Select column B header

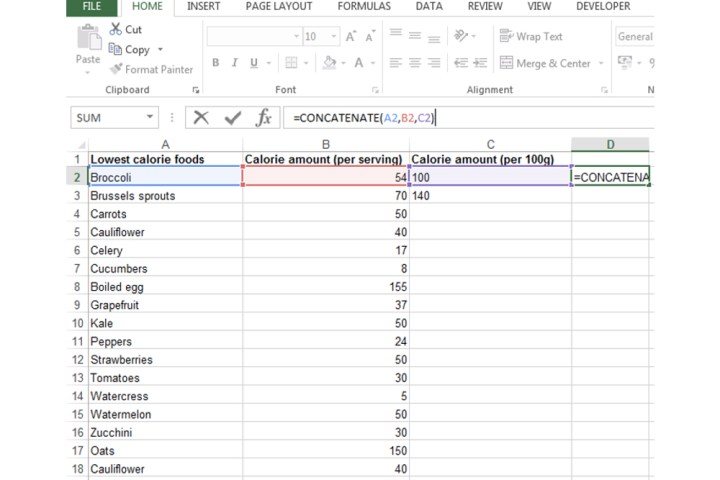[326, 145]
